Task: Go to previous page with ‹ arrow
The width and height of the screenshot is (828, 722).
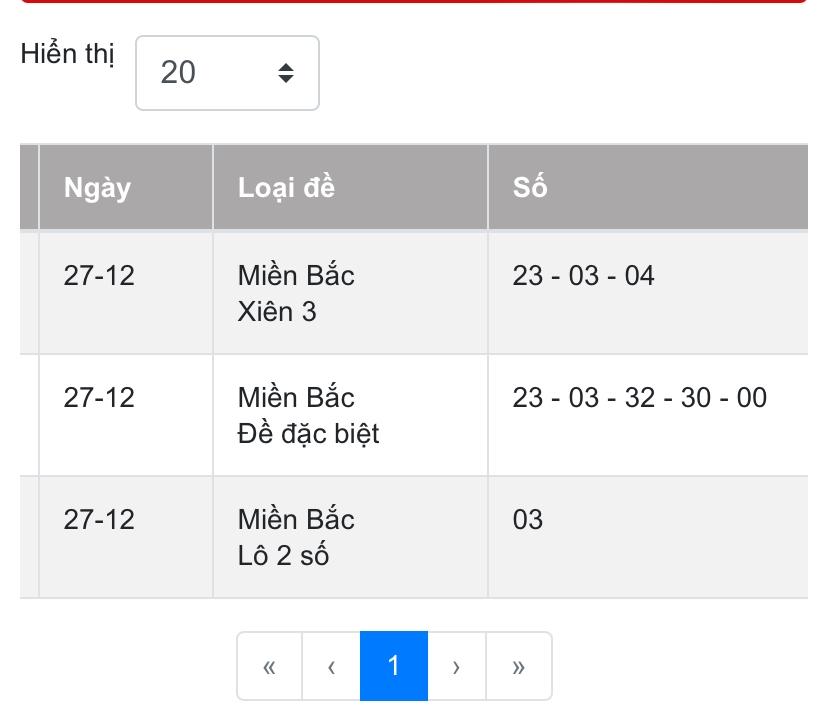Action: [x=331, y=667]
